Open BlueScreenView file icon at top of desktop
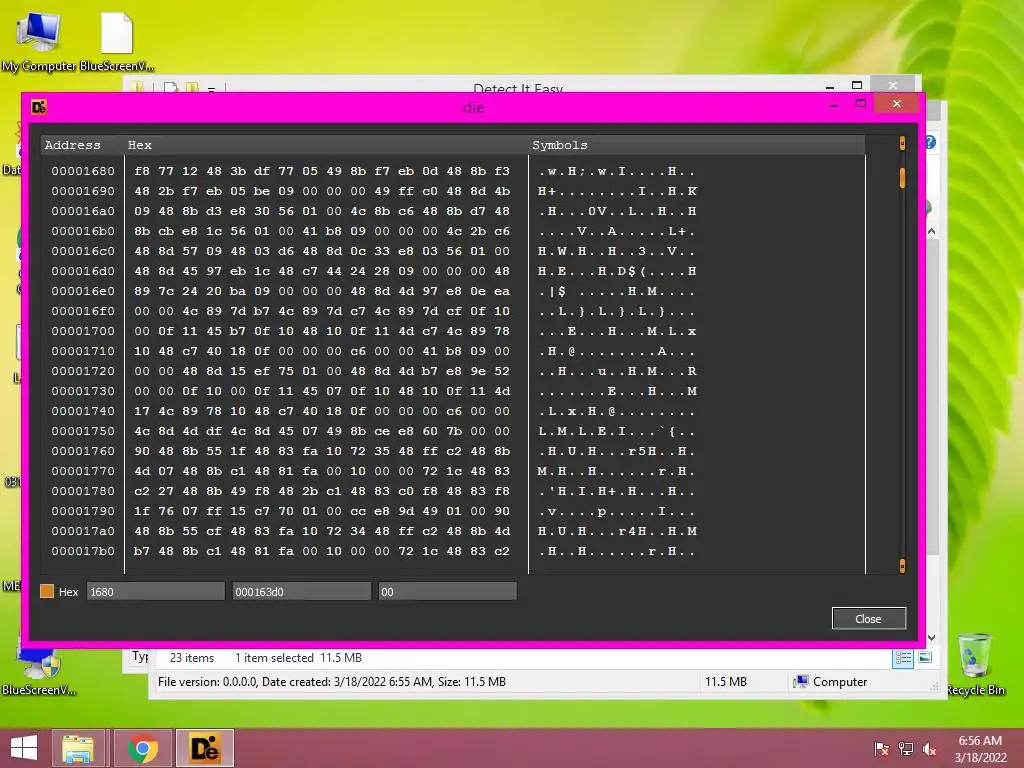This screenshot has height=768, width=1024. coord(117,42)
